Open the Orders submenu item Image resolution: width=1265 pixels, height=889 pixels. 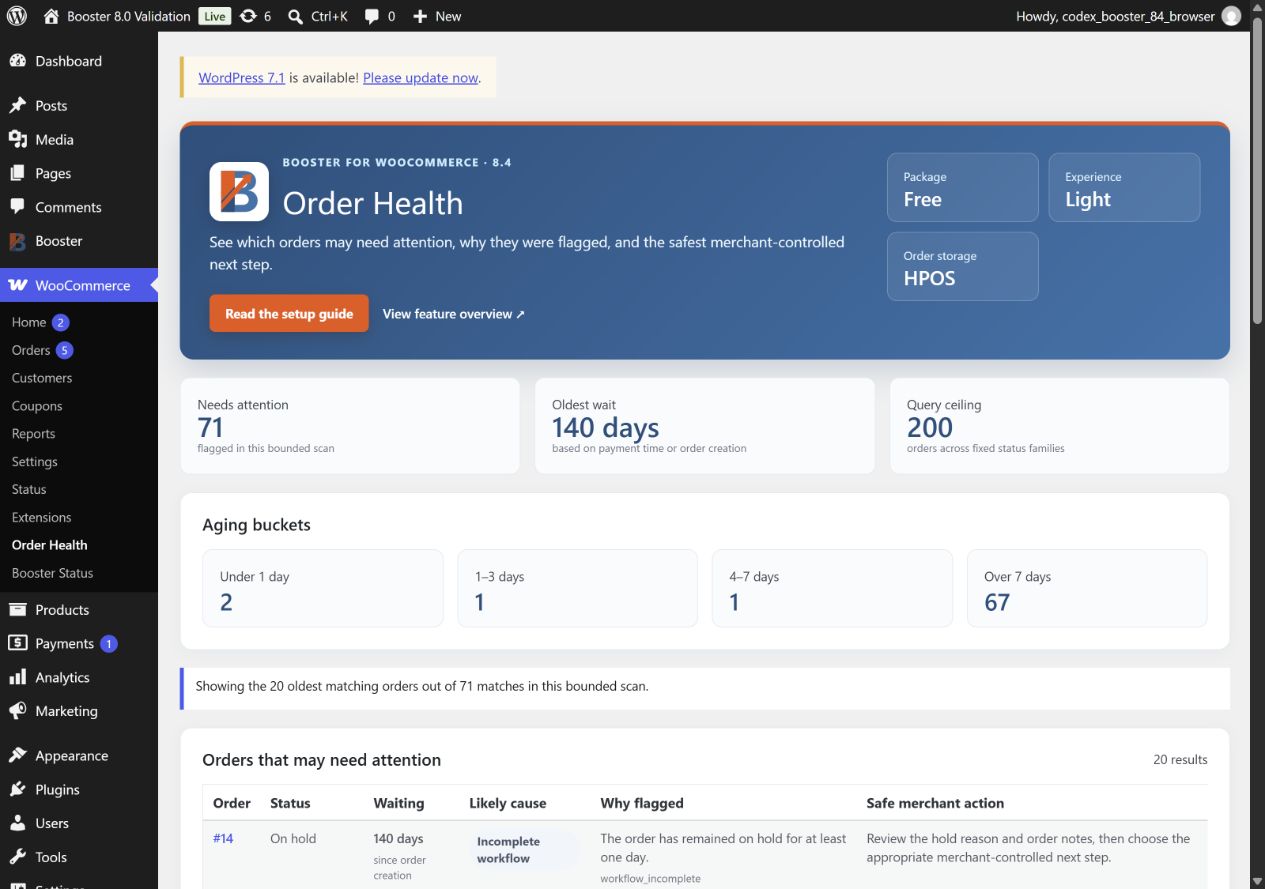click(x=31, y=350)
